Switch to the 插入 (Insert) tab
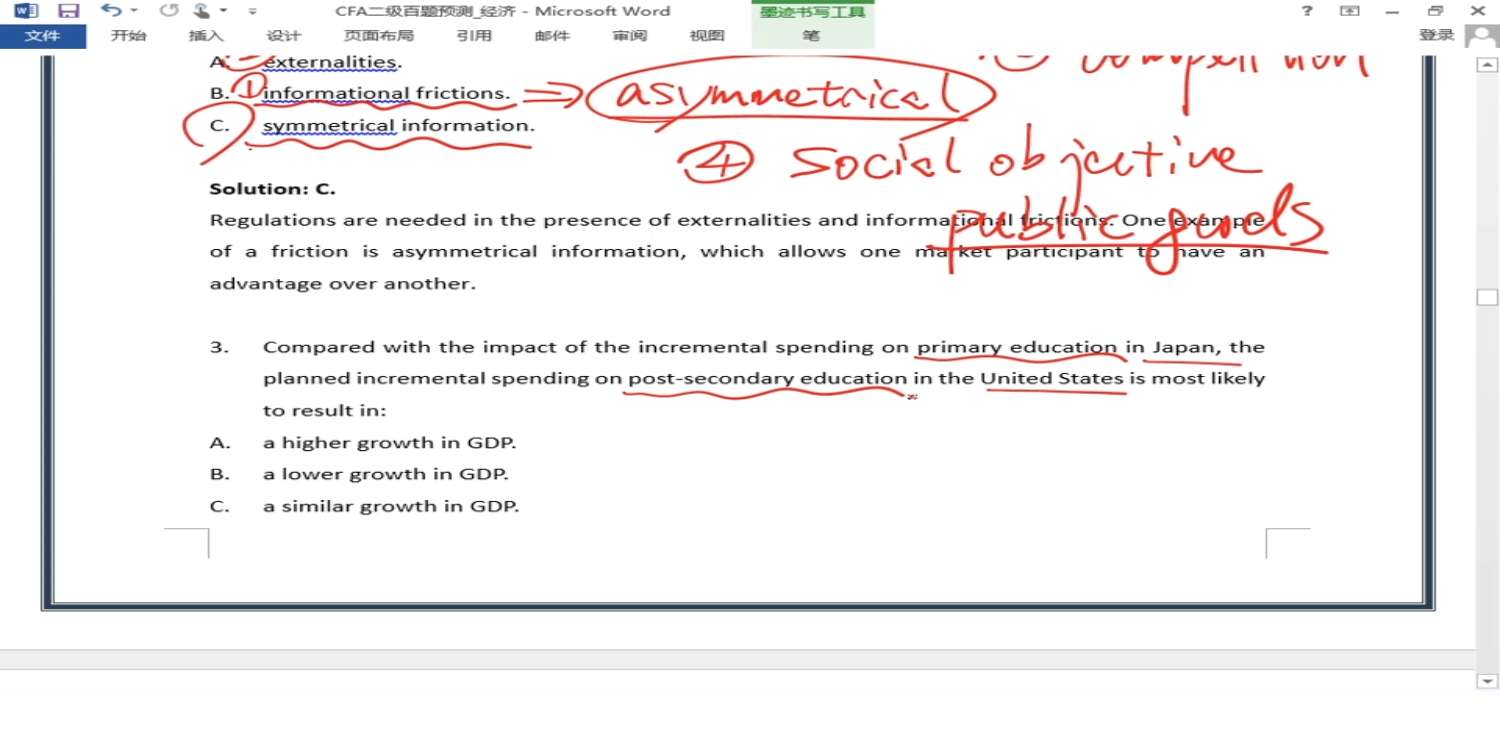 point(206,36)
